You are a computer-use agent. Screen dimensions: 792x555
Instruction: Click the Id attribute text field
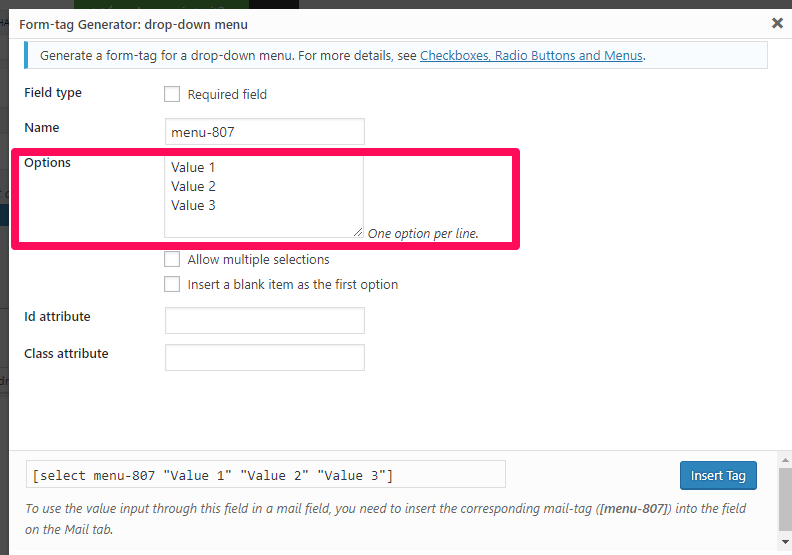pos(265,320)
